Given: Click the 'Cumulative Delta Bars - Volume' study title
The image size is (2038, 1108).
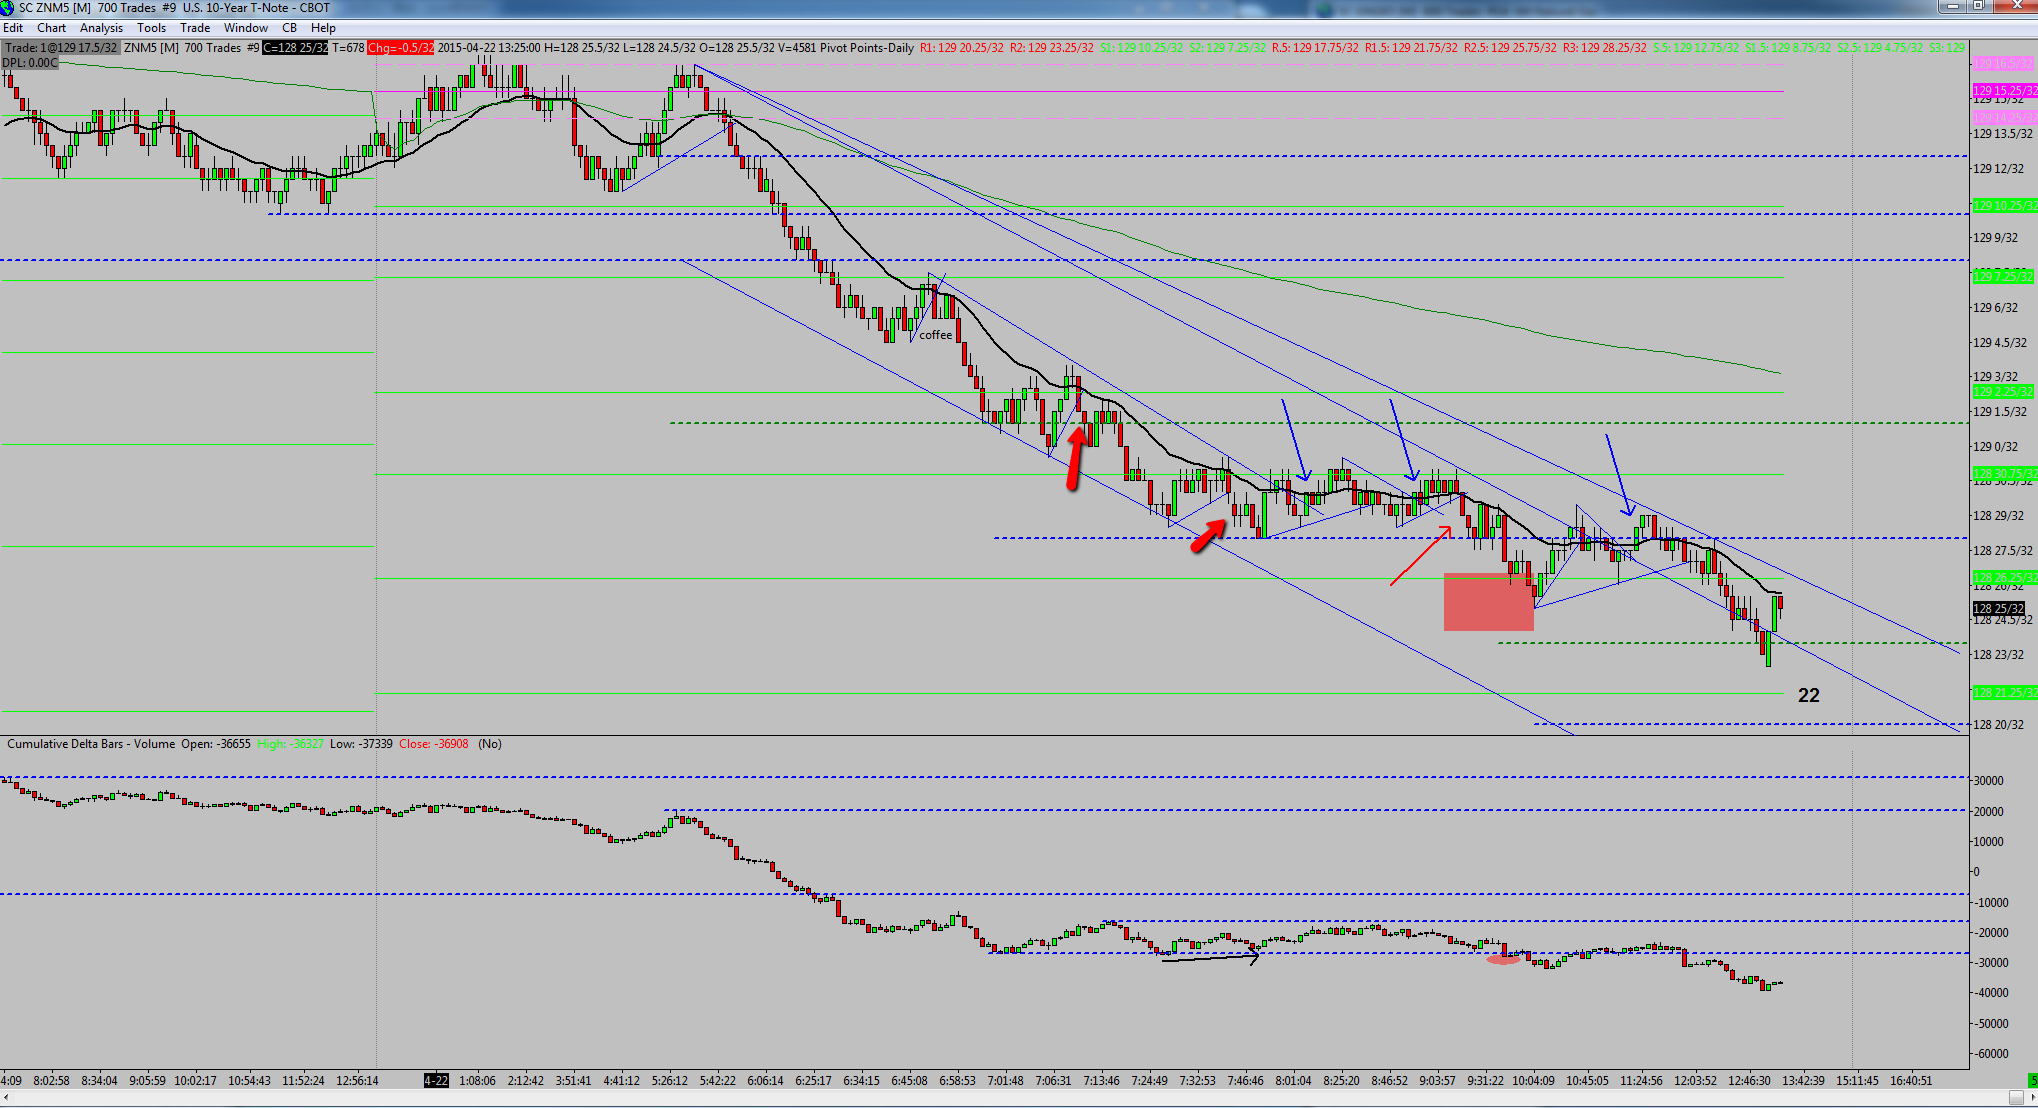Looking at the screenshot, I should coord(91,744).
